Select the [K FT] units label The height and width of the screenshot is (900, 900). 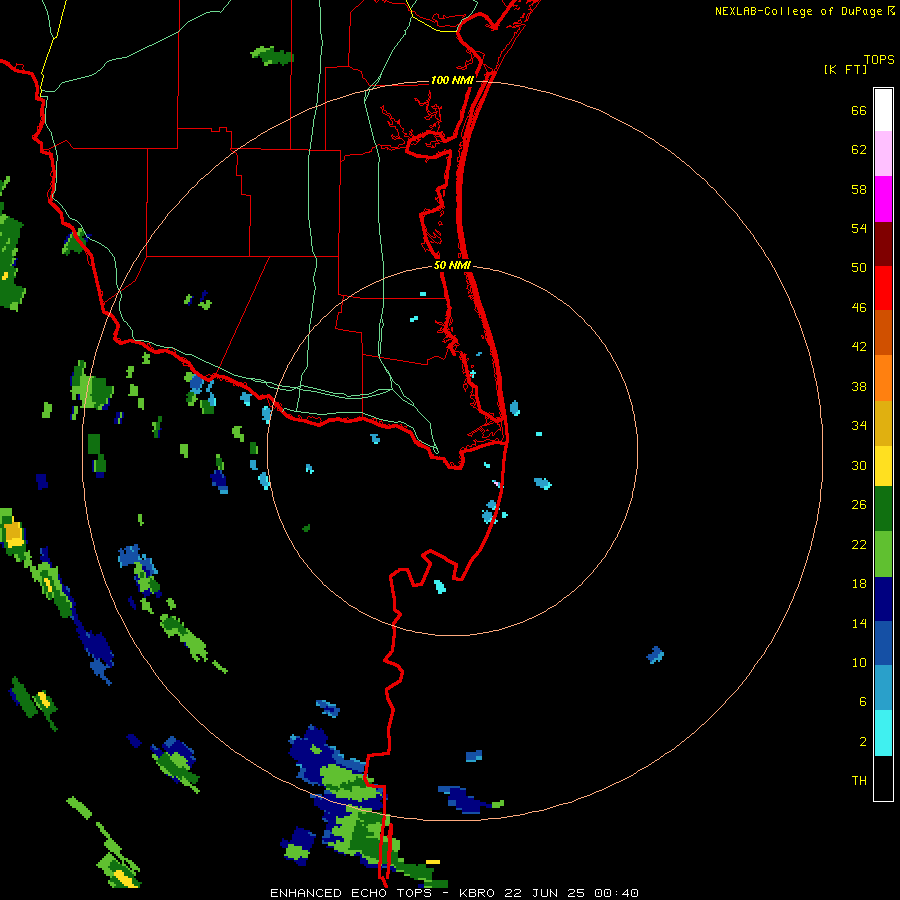click(x=845, y=69)
